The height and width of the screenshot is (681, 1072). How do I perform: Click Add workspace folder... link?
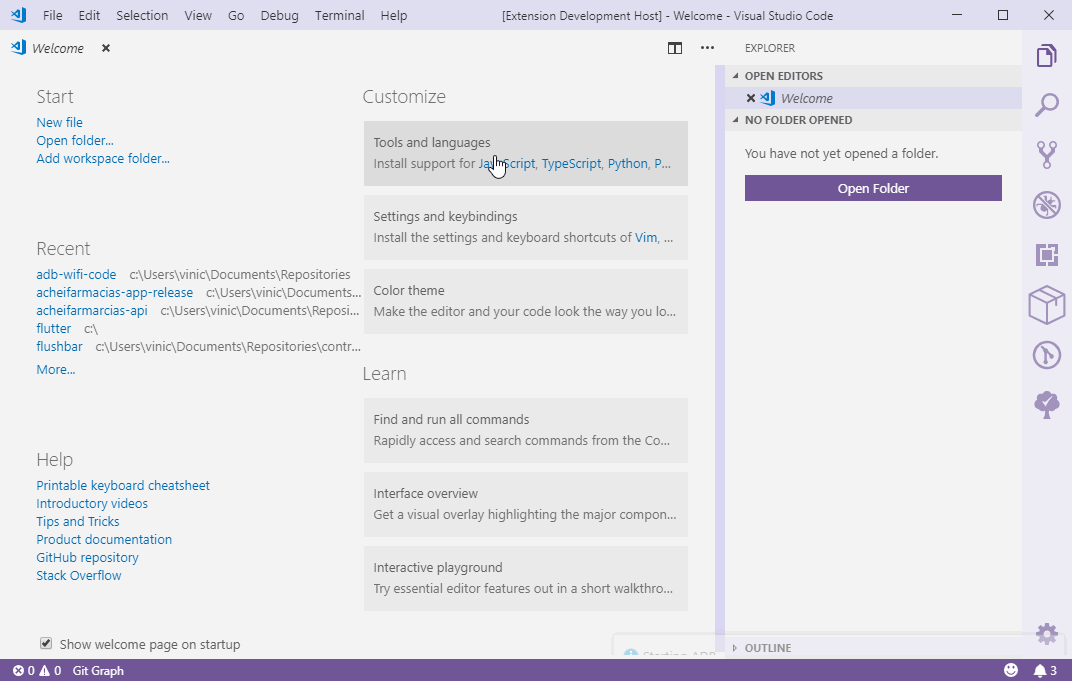point(103,159)
